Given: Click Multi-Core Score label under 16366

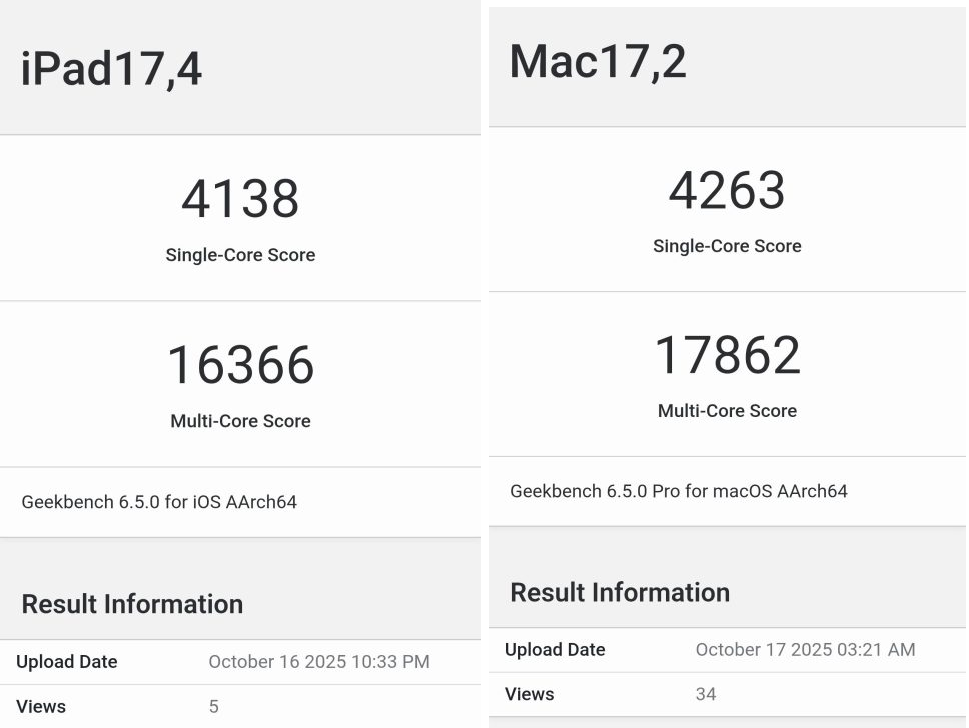Looking at the screenshot, I should 240,421.
